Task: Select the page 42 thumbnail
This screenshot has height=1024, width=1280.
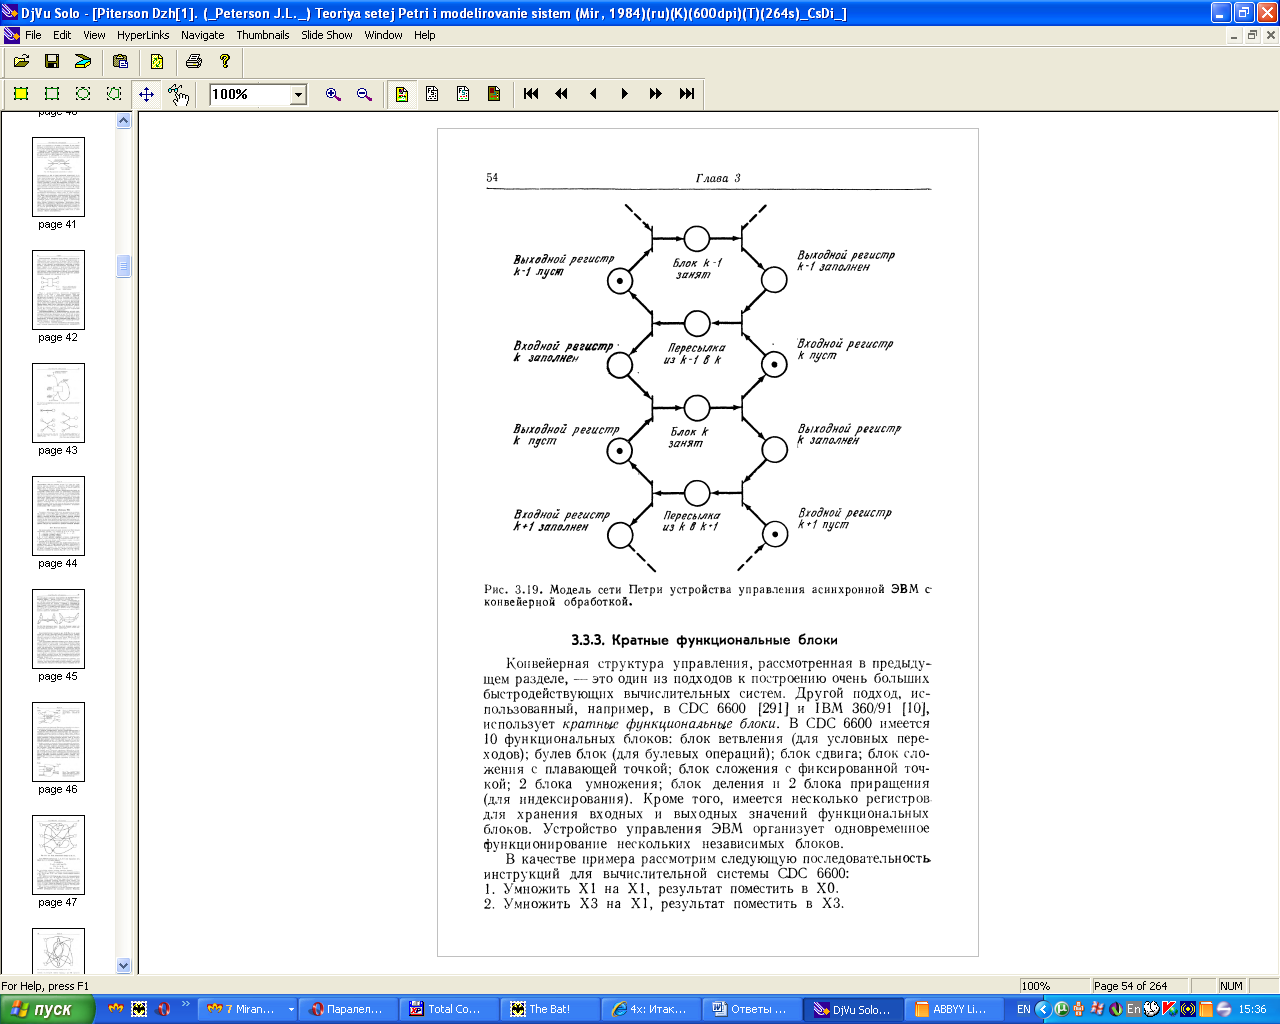Action: pos(58,290)
